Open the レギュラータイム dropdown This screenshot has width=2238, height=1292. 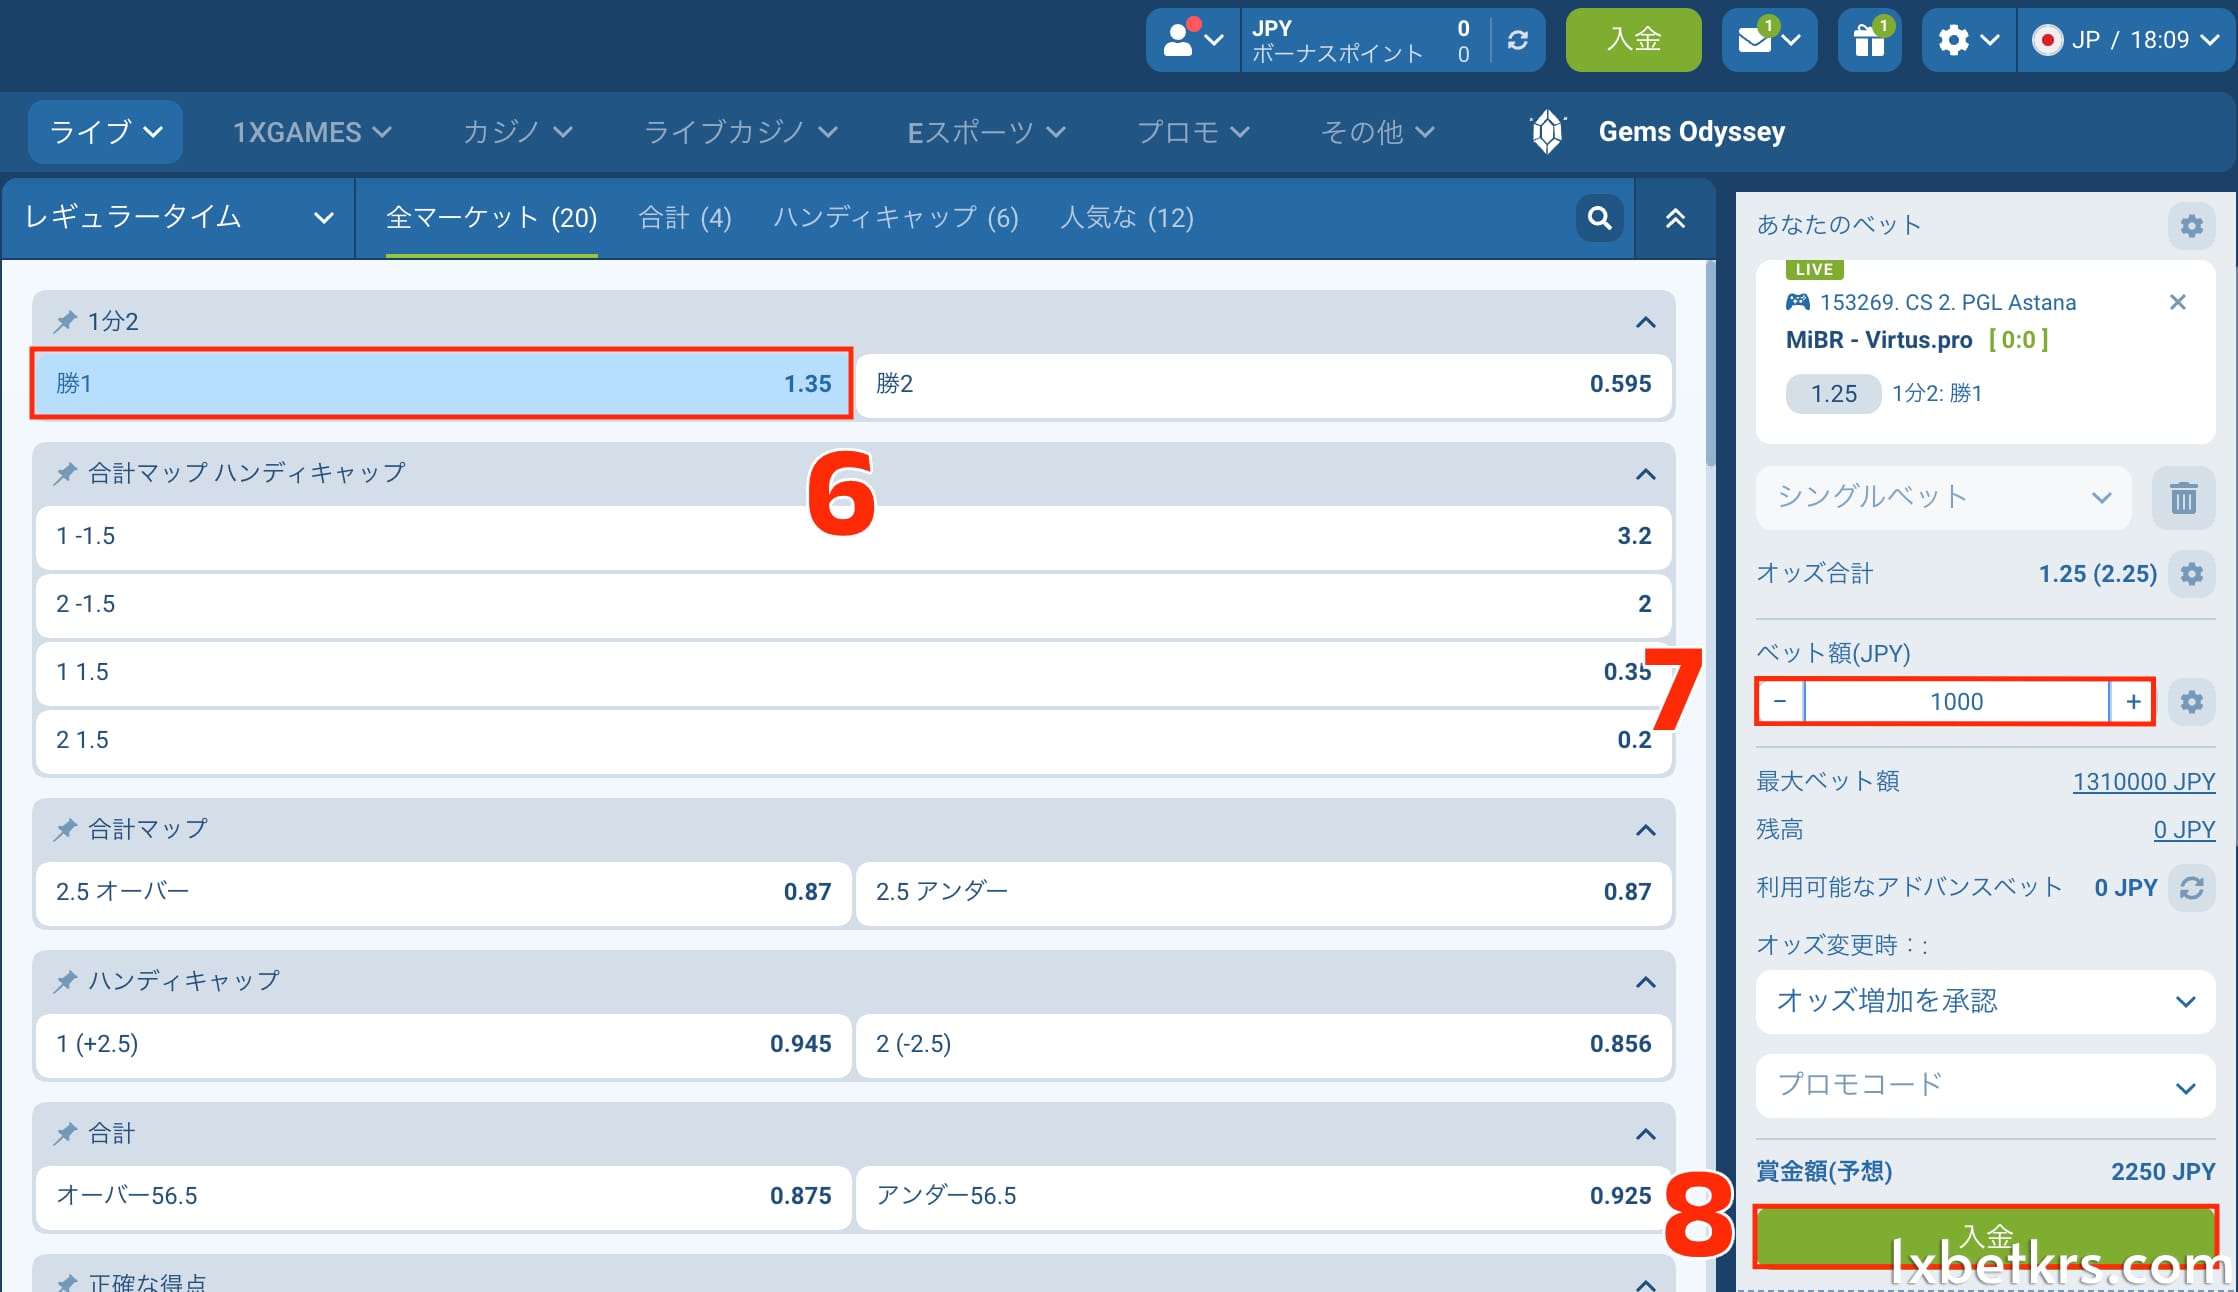click(x=178, y=218)
